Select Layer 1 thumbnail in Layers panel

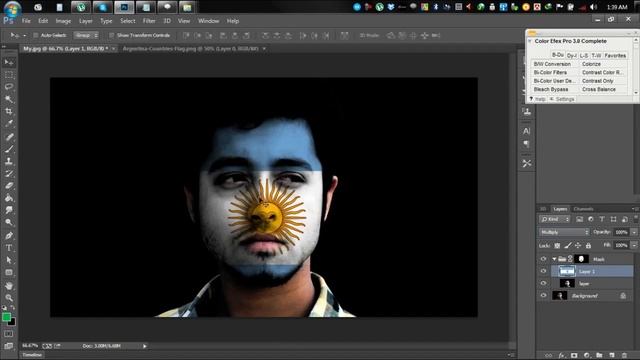pos(567,271)
